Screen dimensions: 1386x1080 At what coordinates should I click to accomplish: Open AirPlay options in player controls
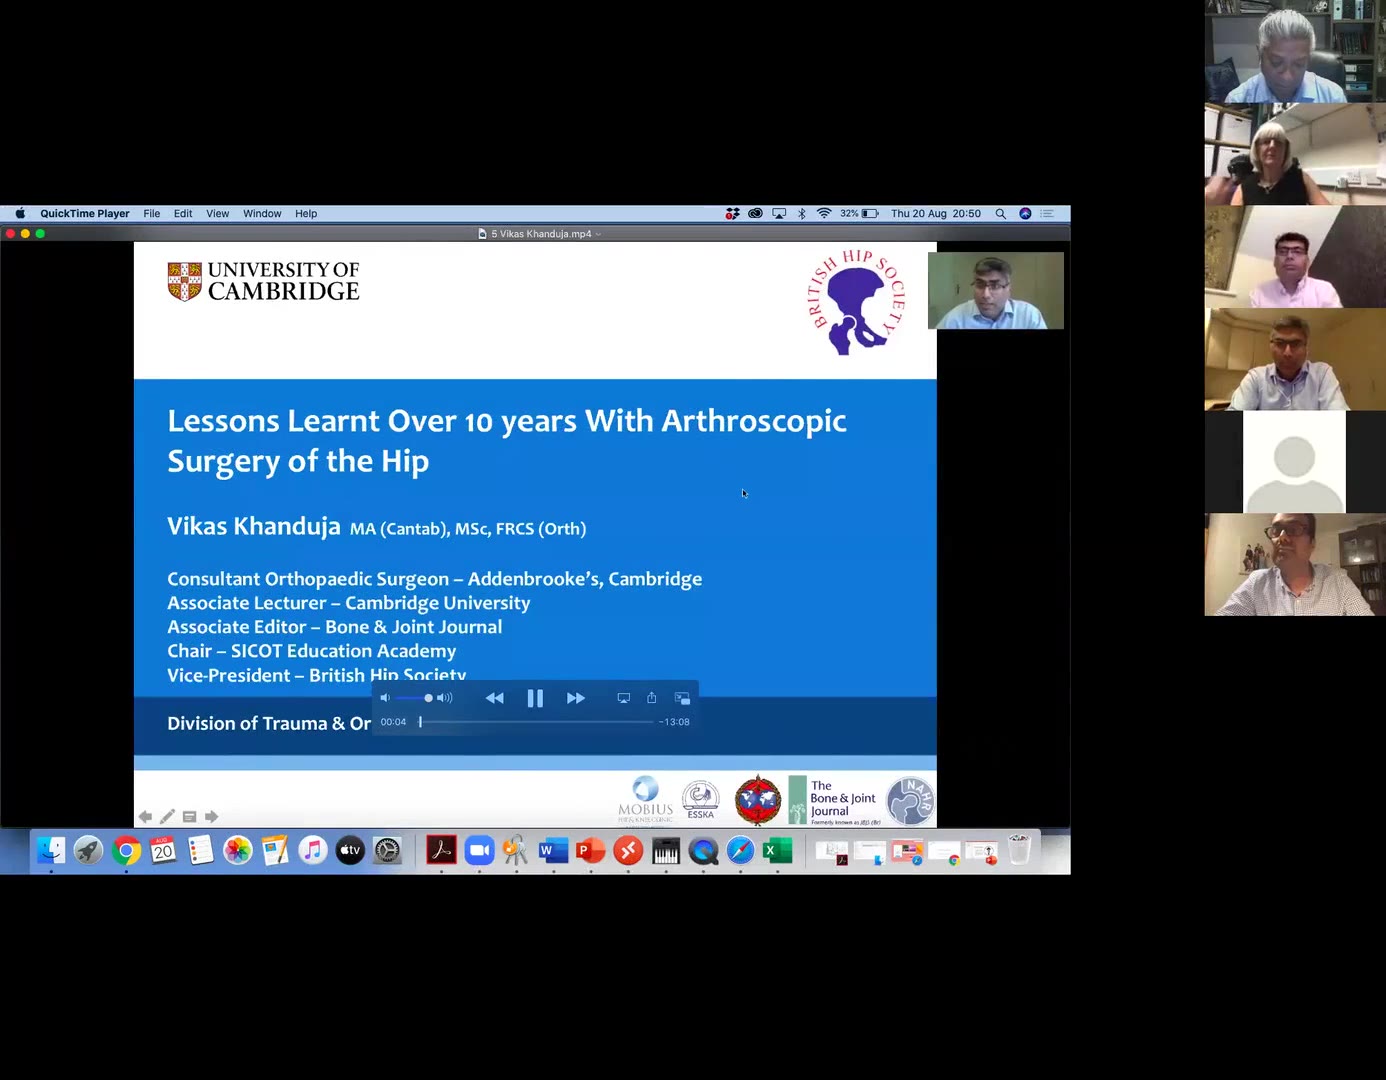tap(623, 698)
